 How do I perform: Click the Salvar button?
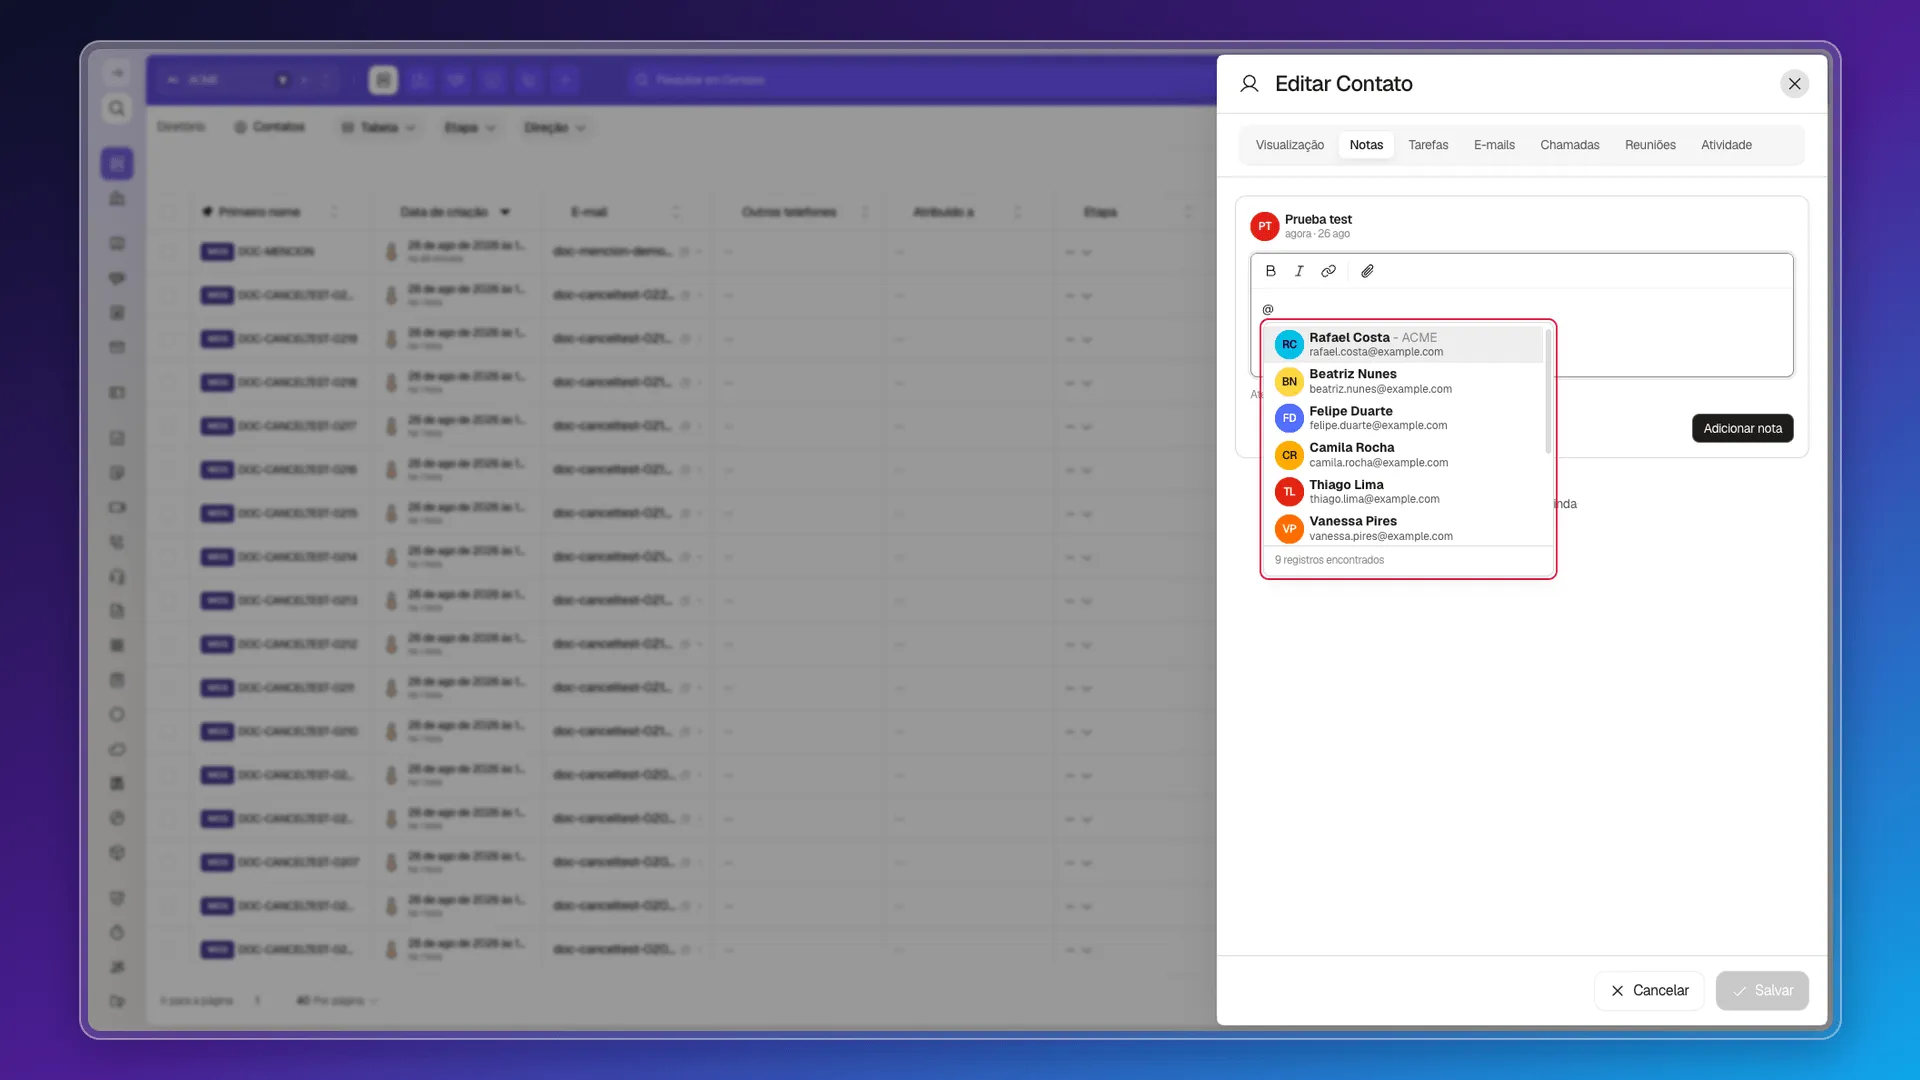click(1762, 990)
